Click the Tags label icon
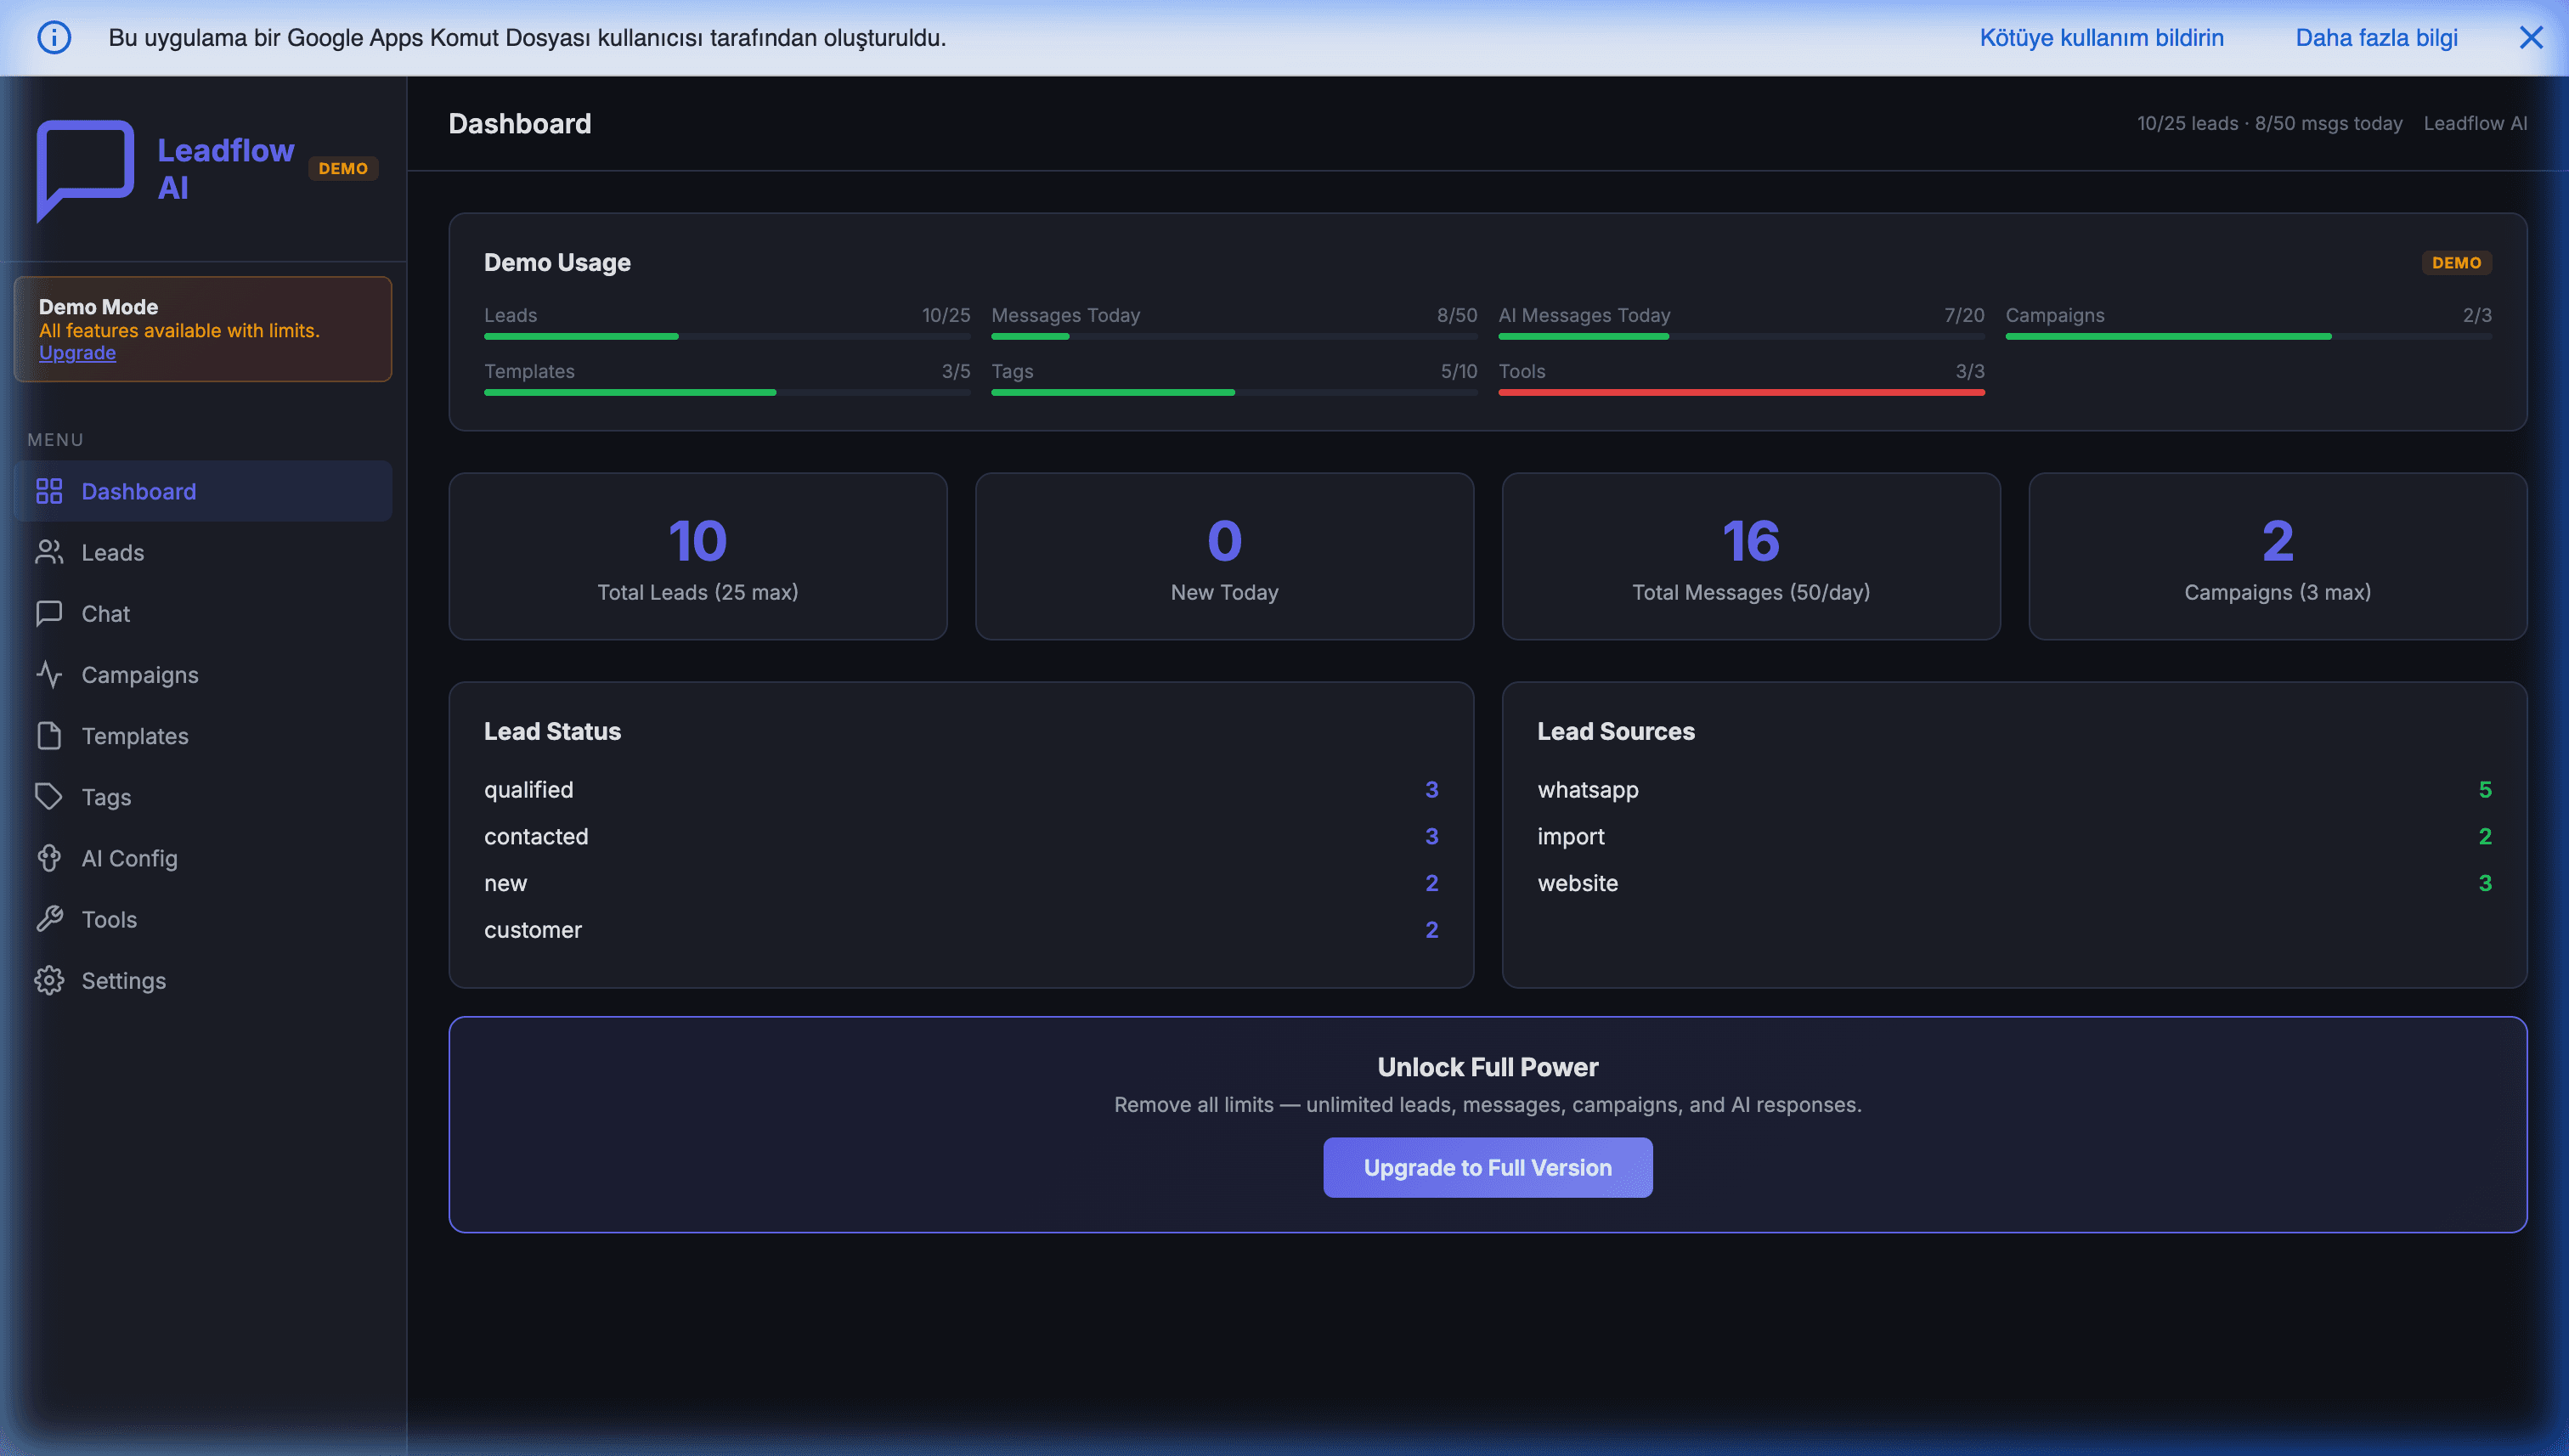Image resolution: width=2569 pixels, height=1456 pixels. coord(50,797)
